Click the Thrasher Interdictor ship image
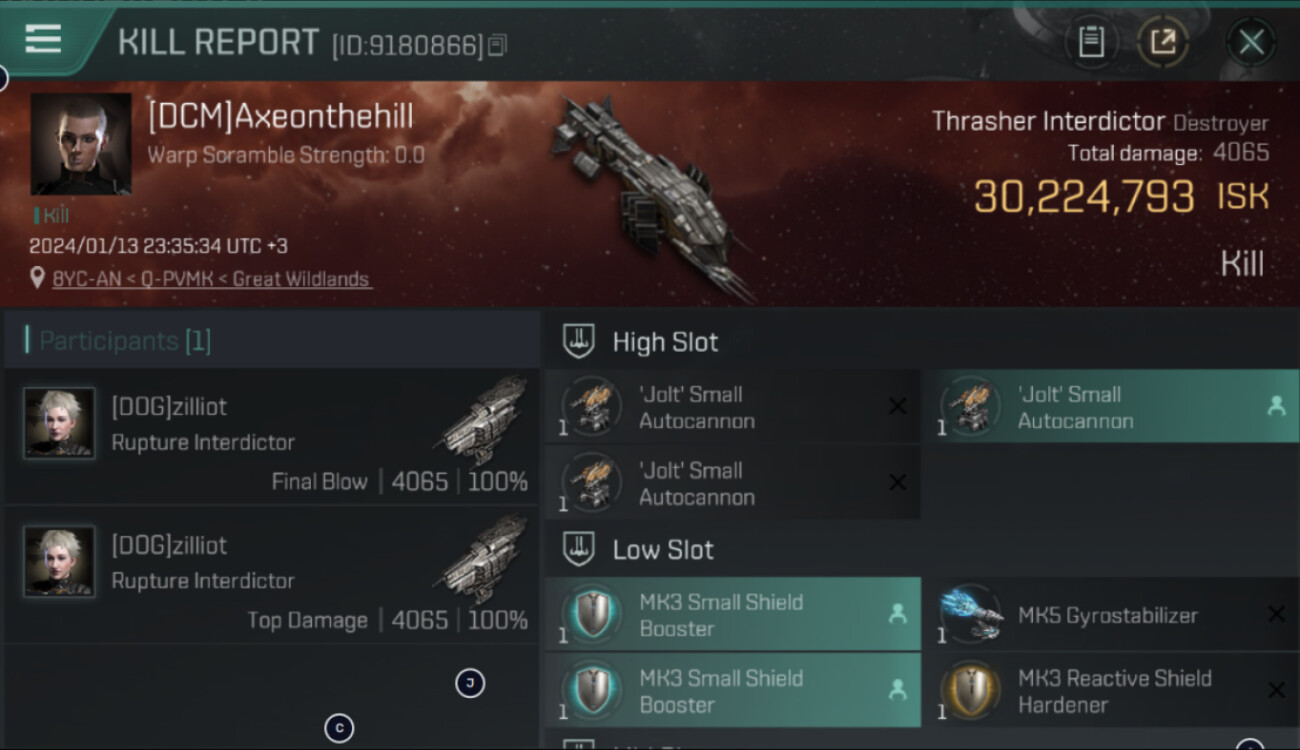Viewport: 1300px width, 750px height. click(x=649, y=195)
